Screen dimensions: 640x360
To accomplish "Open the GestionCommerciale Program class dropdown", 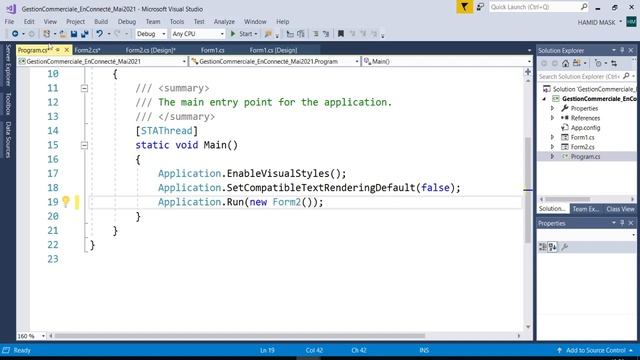I will pos(275,61).
